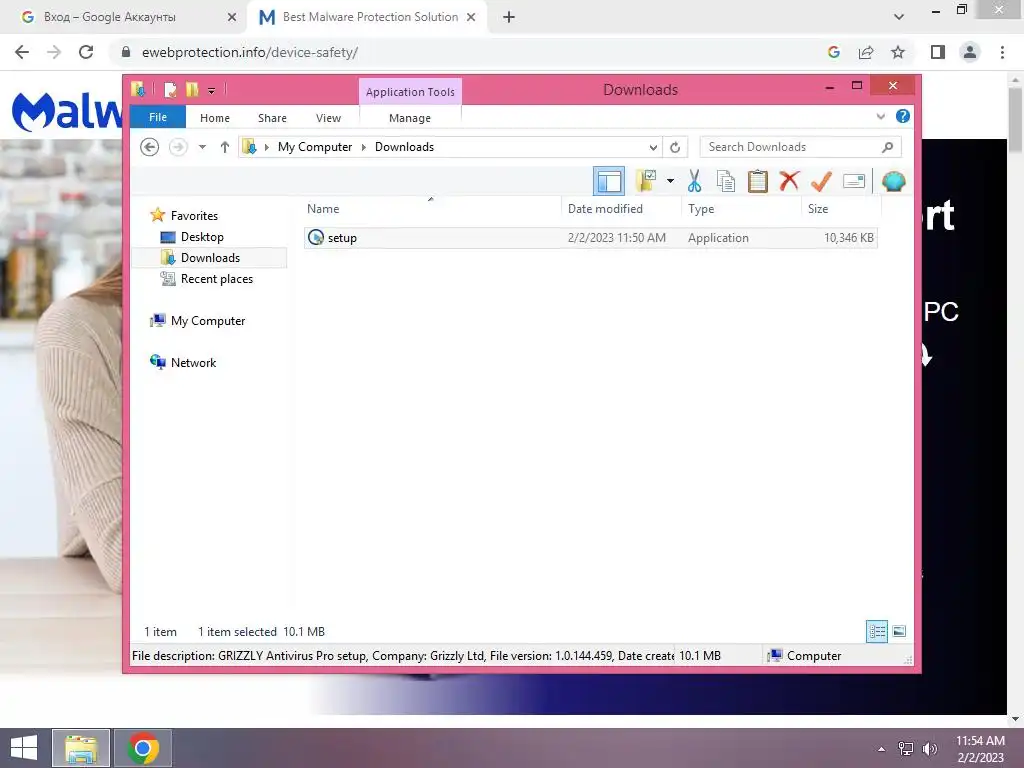Switch to the Share ribbon tab
Screen dimensions: 1024x768
pos(272,118)
